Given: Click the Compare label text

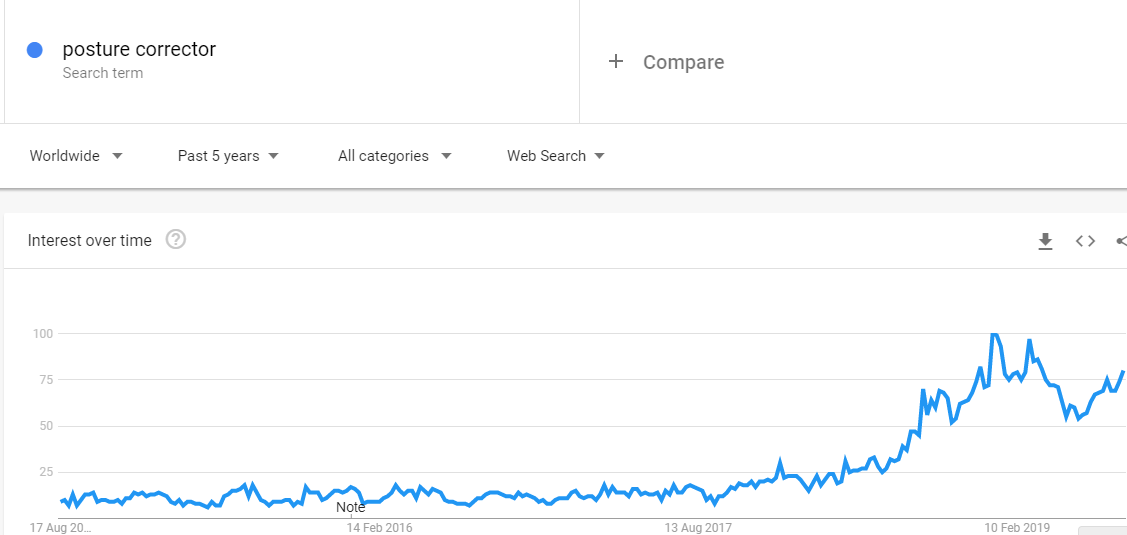Looking at the screenshot, I should pos(683,62).
